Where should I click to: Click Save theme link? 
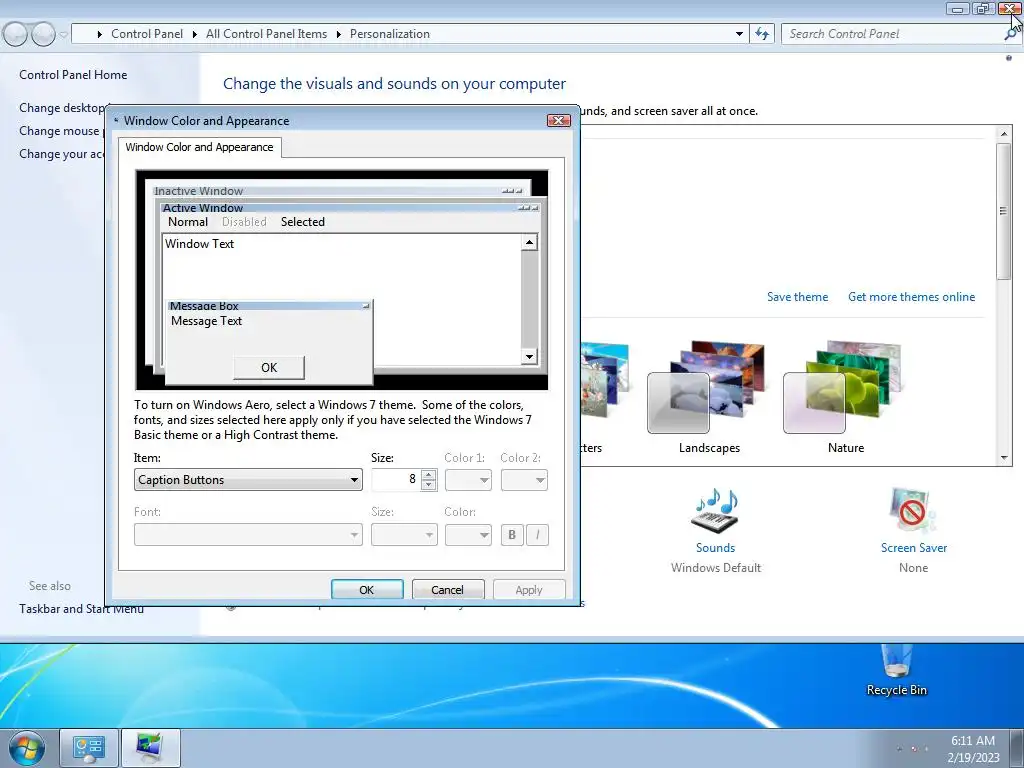pos(797,297)
